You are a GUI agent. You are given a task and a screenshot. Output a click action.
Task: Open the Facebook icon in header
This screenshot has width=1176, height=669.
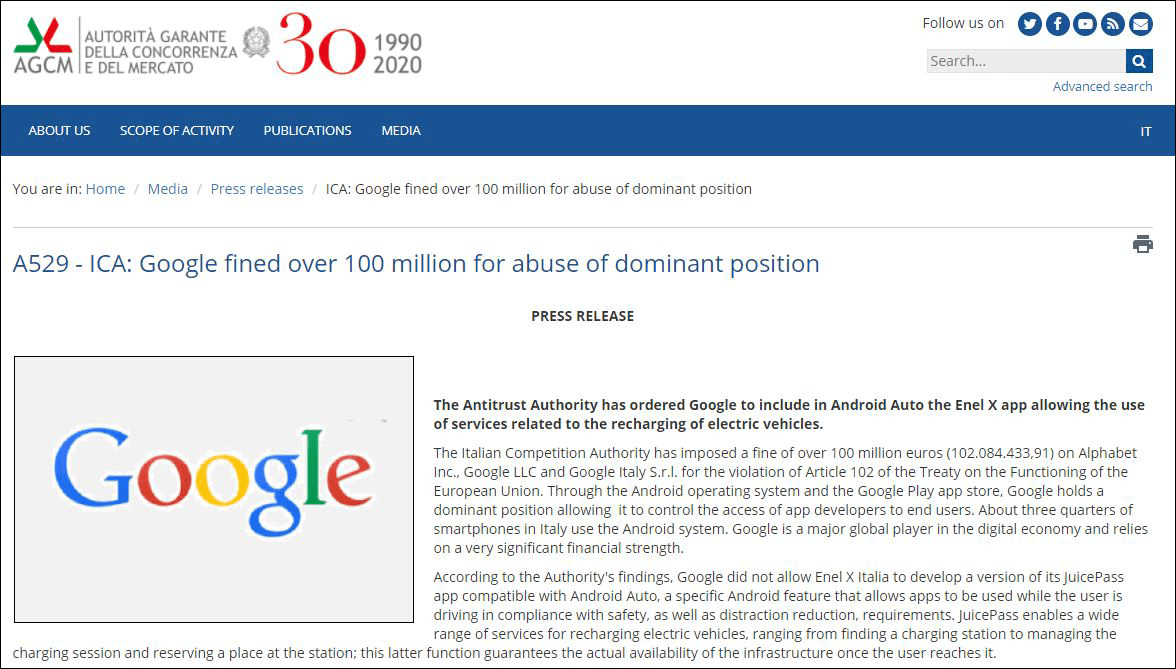point(1058,24)
